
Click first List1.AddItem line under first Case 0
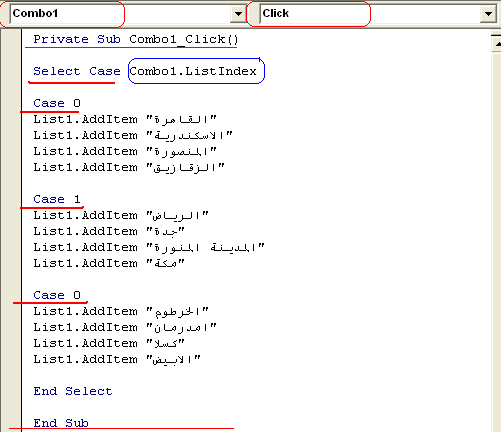125,119
